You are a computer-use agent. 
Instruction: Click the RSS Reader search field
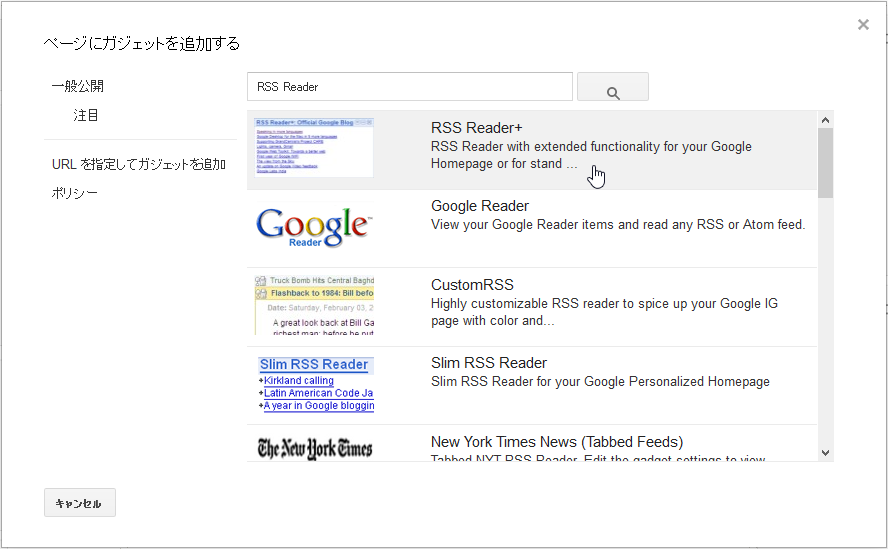point(409,87)
